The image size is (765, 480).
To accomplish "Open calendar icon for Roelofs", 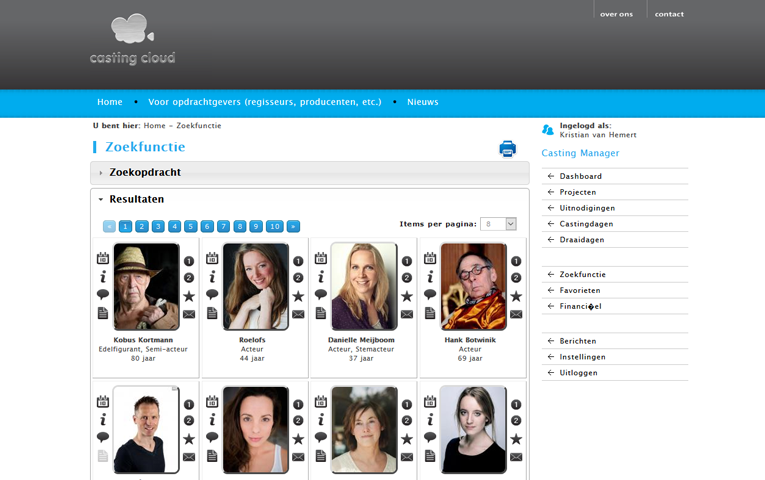I will tap(212, 258).
